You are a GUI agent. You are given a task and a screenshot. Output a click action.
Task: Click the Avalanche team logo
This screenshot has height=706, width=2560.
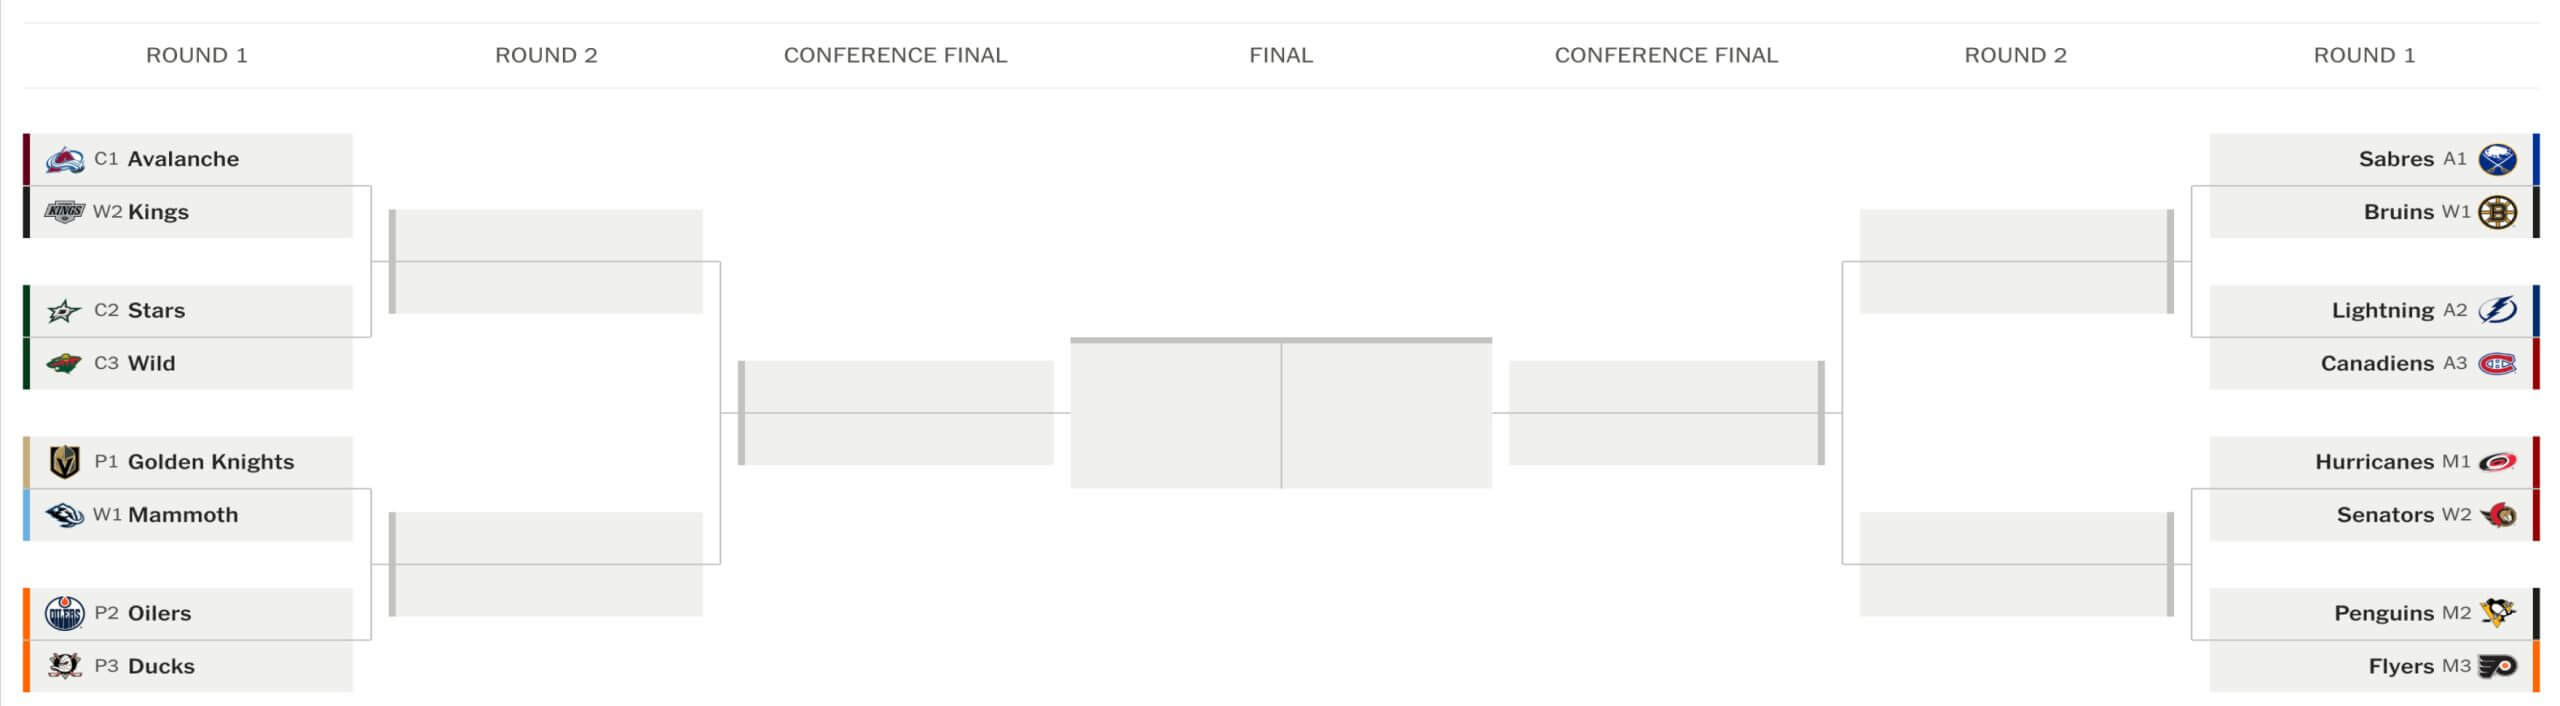click(x=65, y=159)
